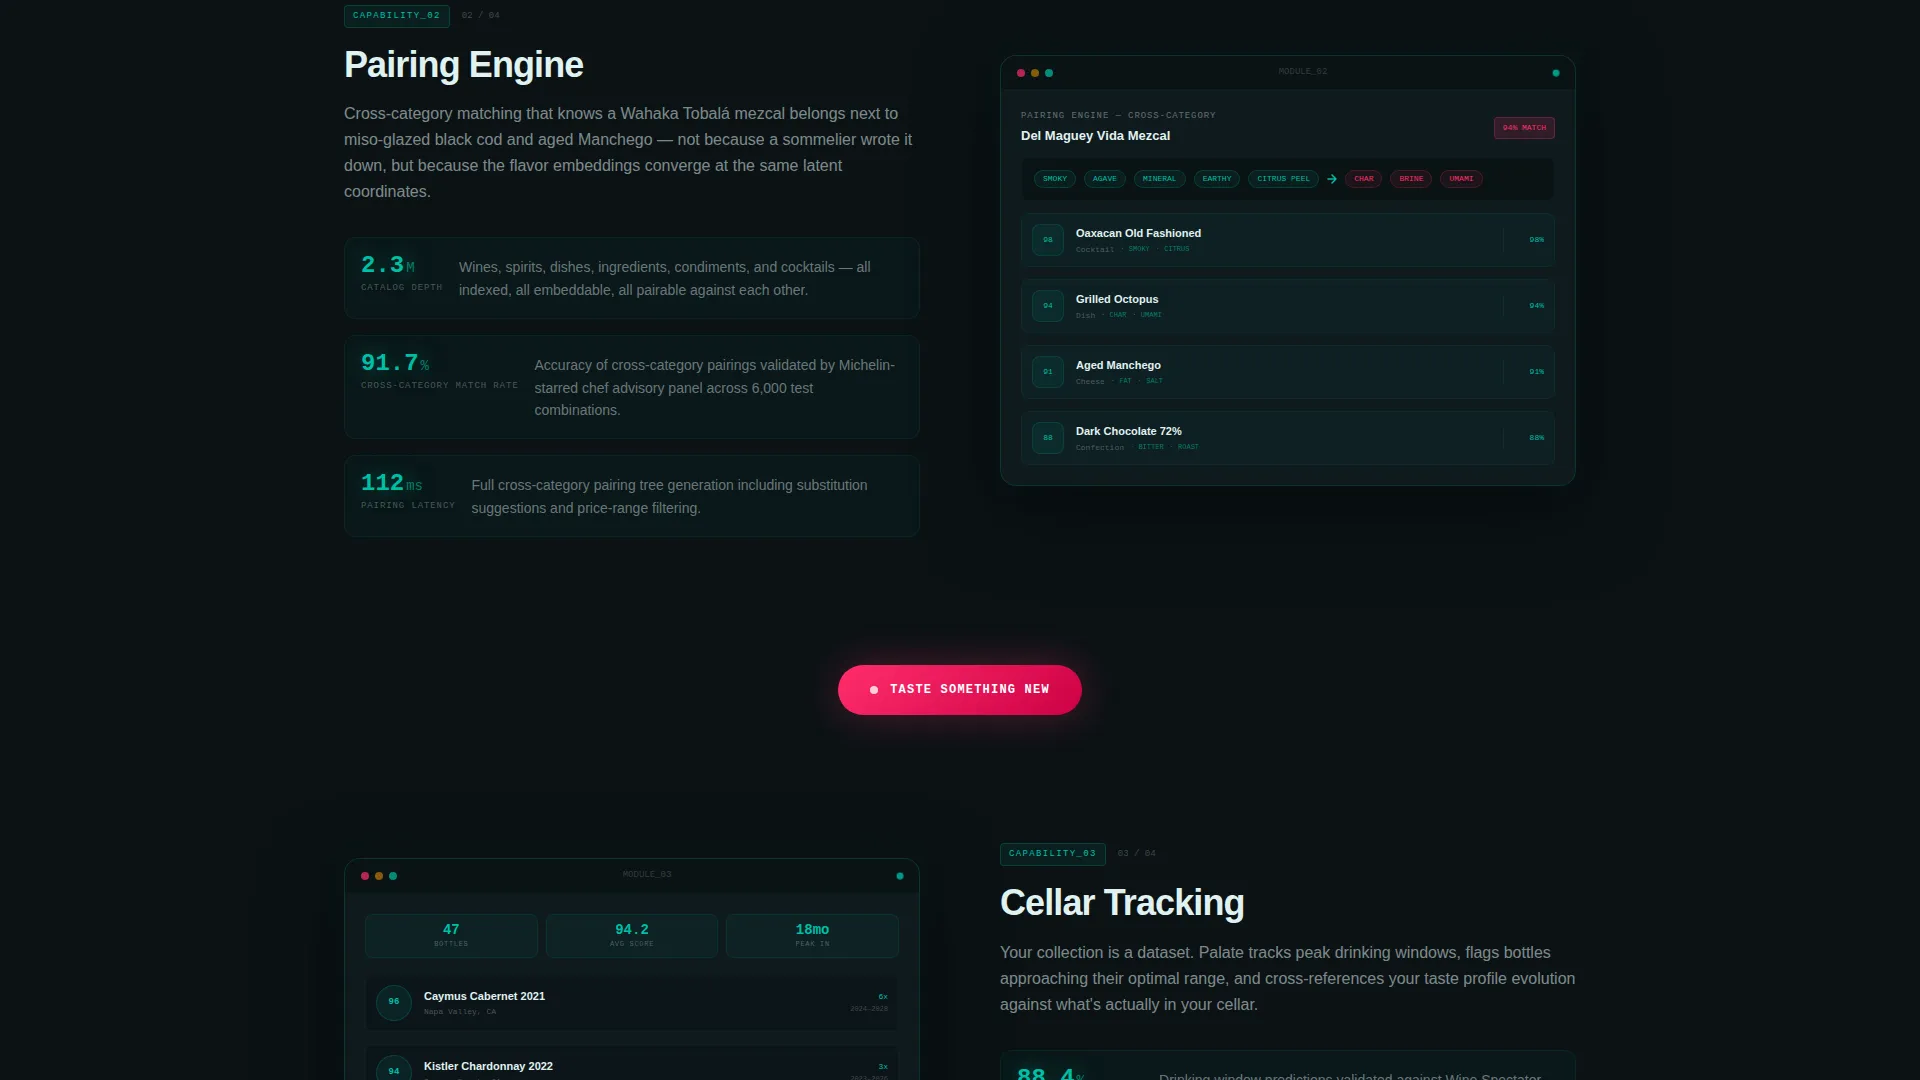The width and height of the screenshot is (1920, 1080).
Task: Click the yellow dot in MODULE_03 window
Action: tap(379, 876)
